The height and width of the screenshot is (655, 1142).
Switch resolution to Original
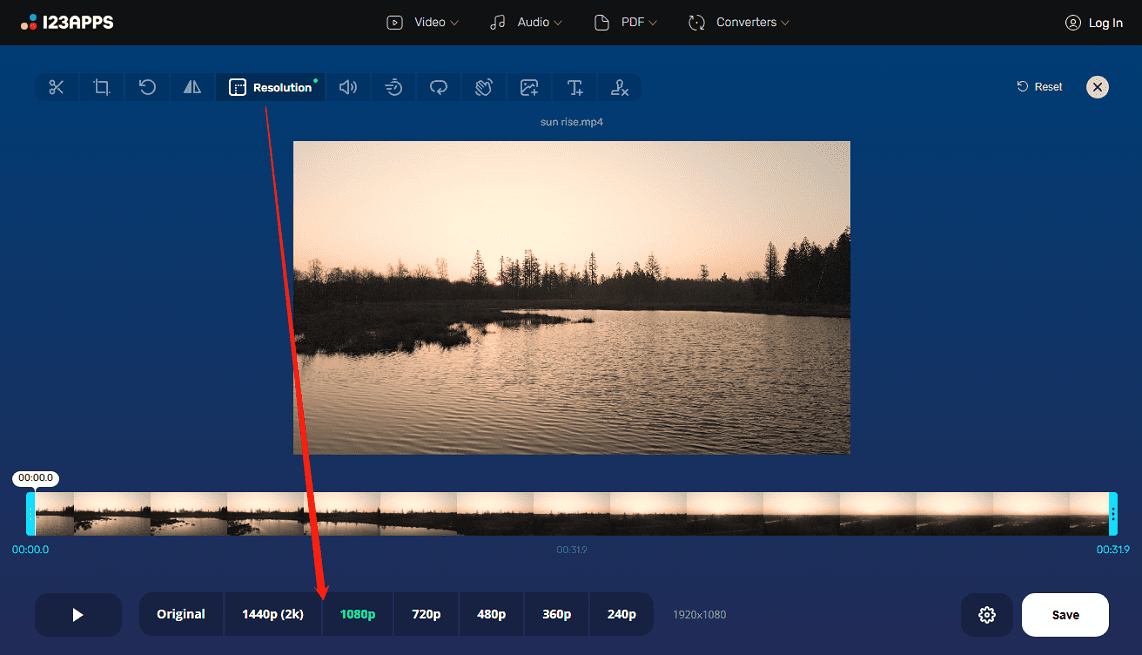pos(180,614)
